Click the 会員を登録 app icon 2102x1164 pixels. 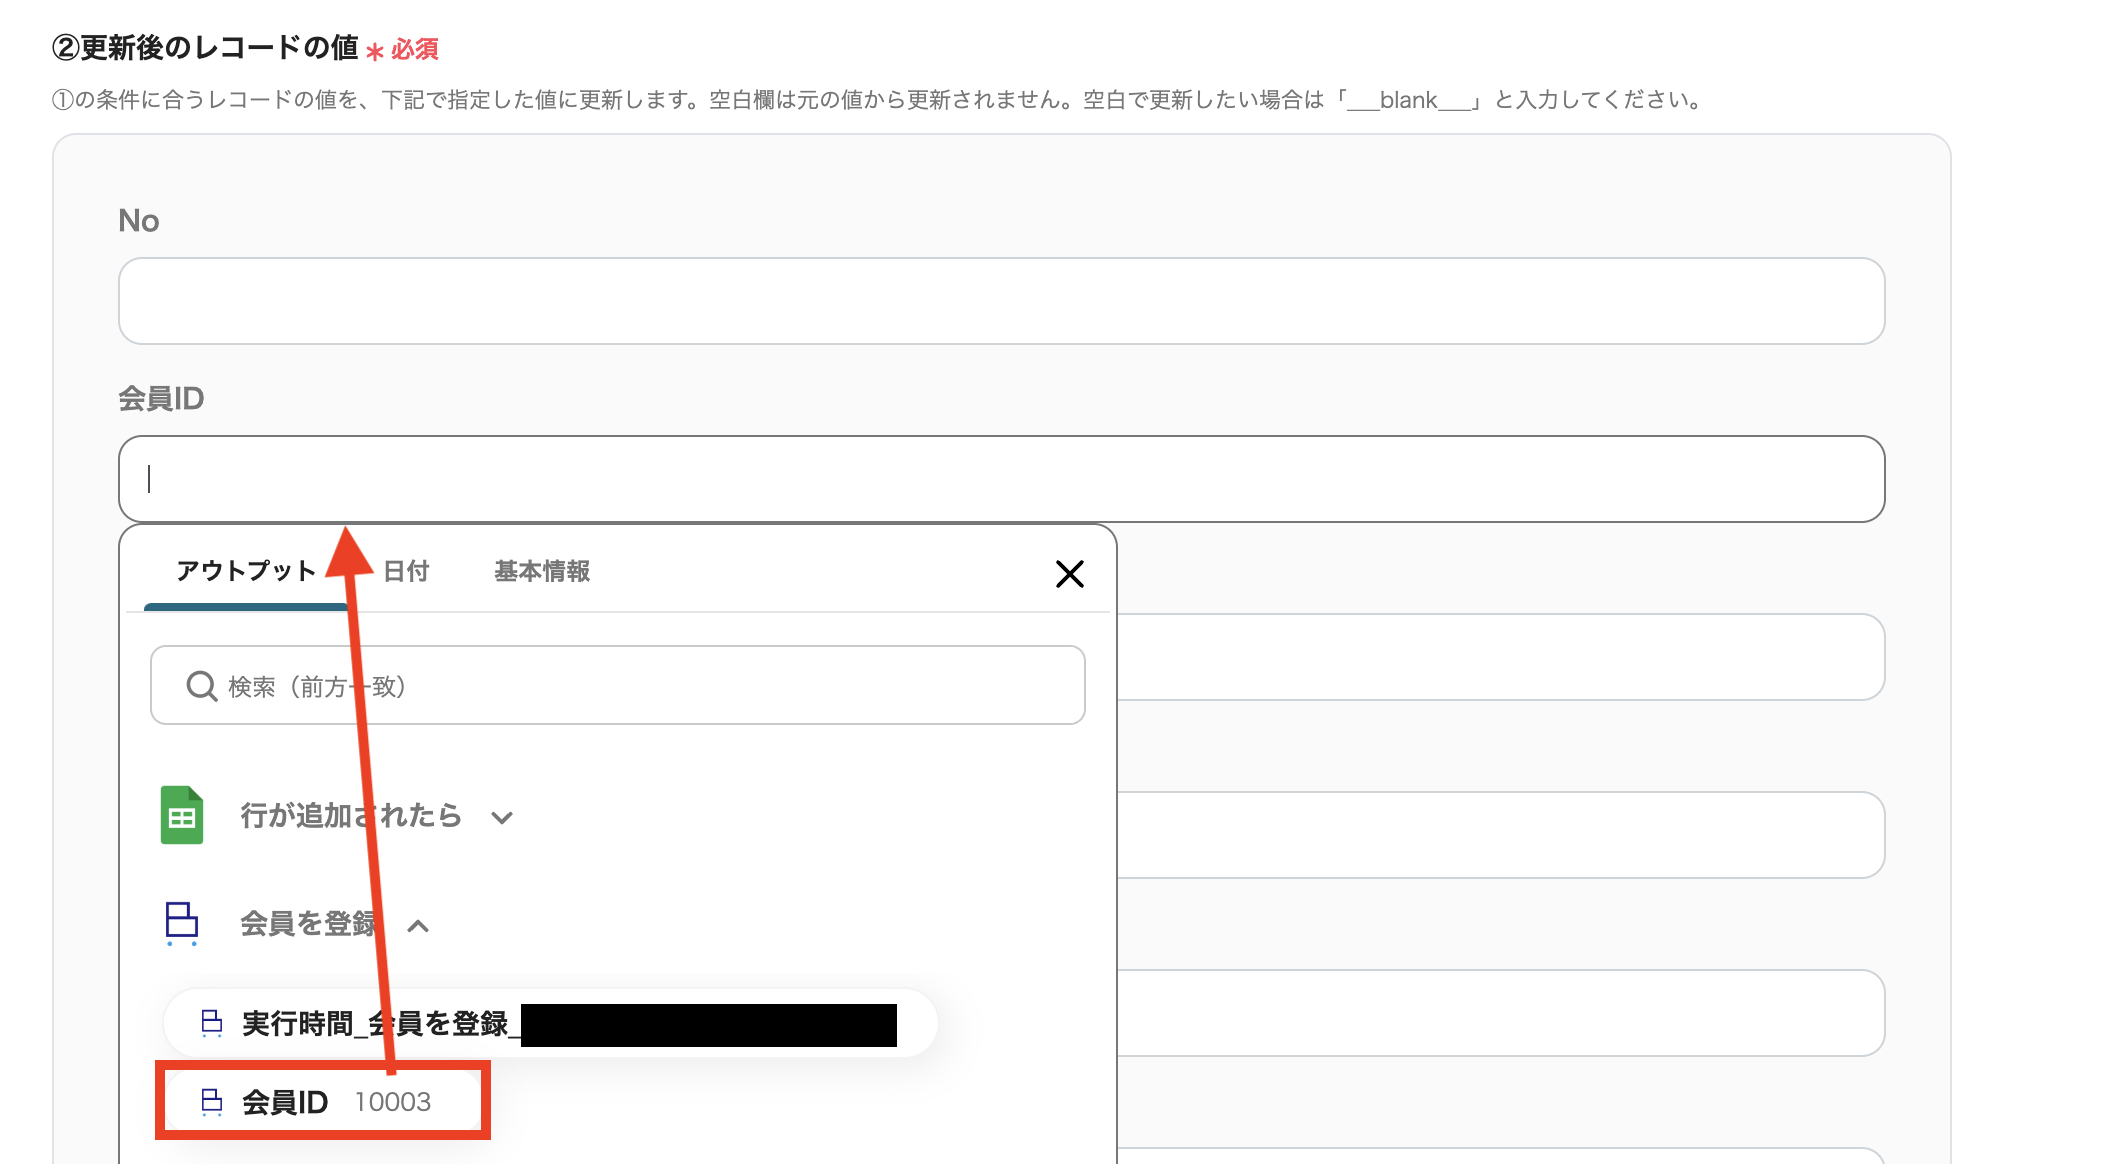tap(182, 923)
